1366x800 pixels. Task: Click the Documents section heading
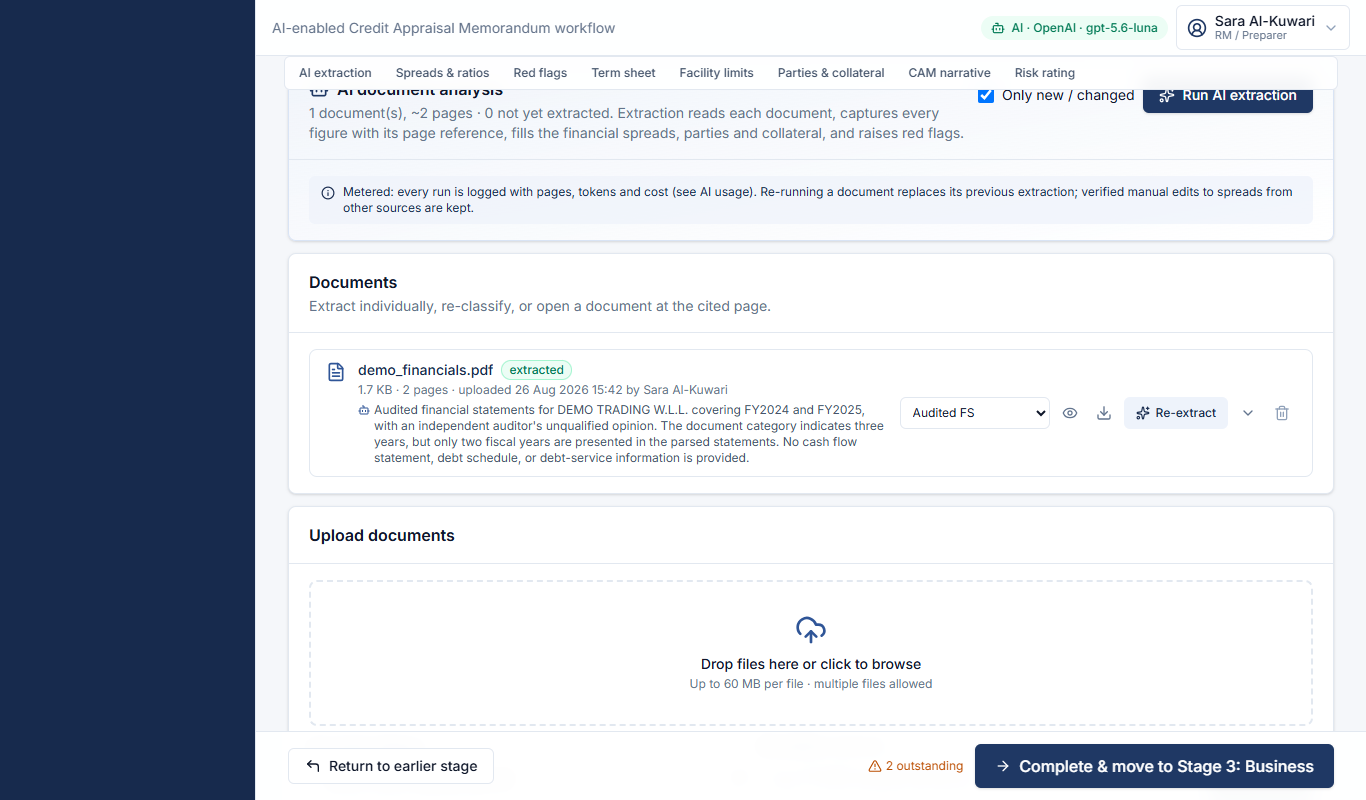pos(353,283)
